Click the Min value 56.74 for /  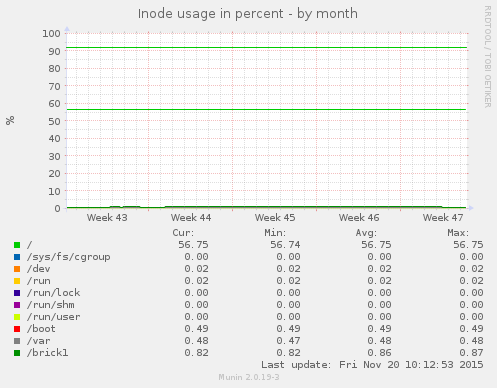pos(285,245)
